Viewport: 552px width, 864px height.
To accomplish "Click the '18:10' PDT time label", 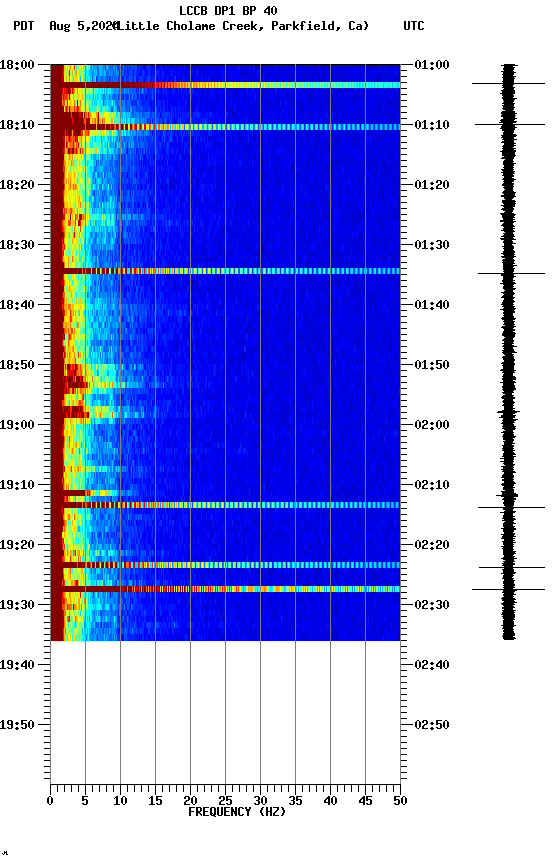I will click(x=17, y=125).
